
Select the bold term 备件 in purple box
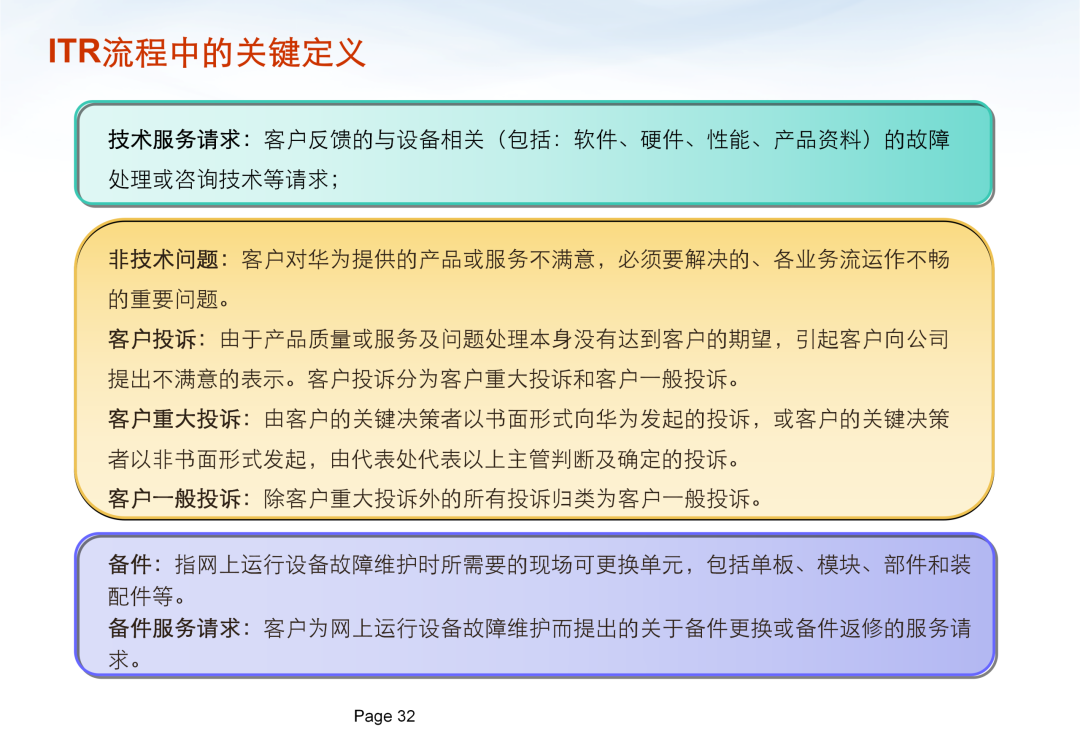click(x=129, y=565)
